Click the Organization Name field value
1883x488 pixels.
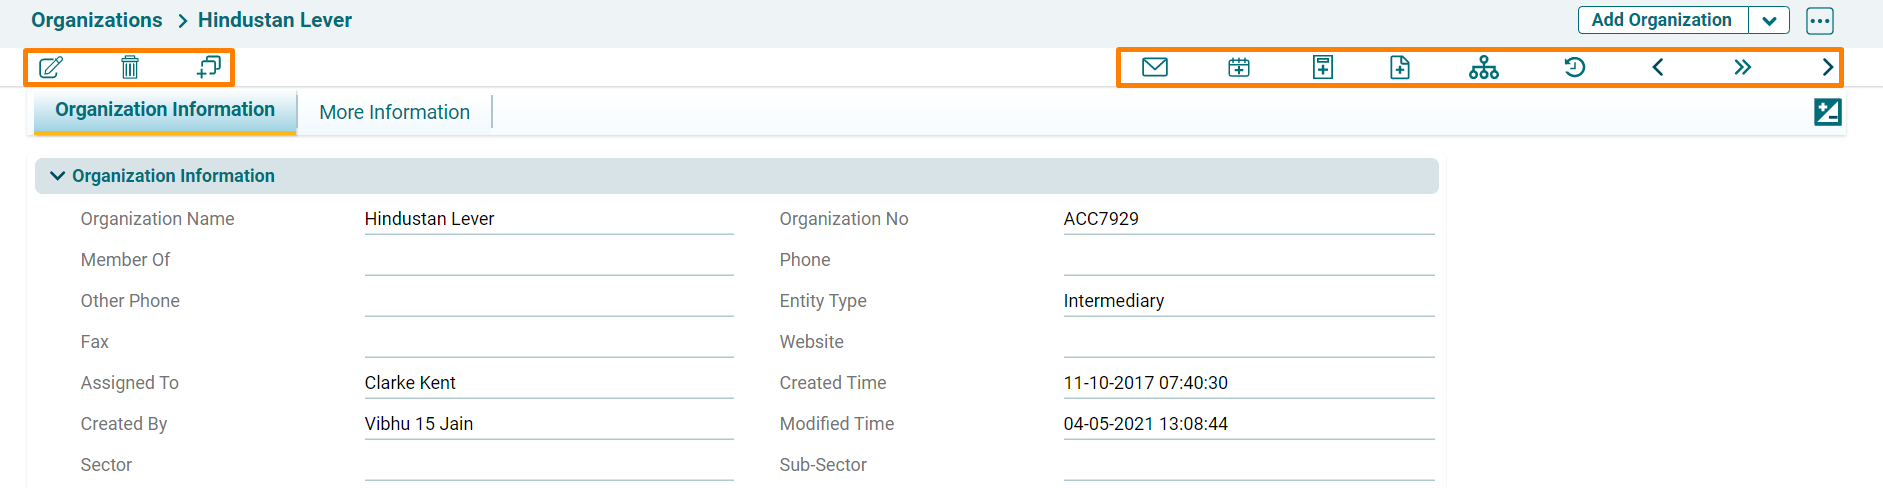point(430,219)
